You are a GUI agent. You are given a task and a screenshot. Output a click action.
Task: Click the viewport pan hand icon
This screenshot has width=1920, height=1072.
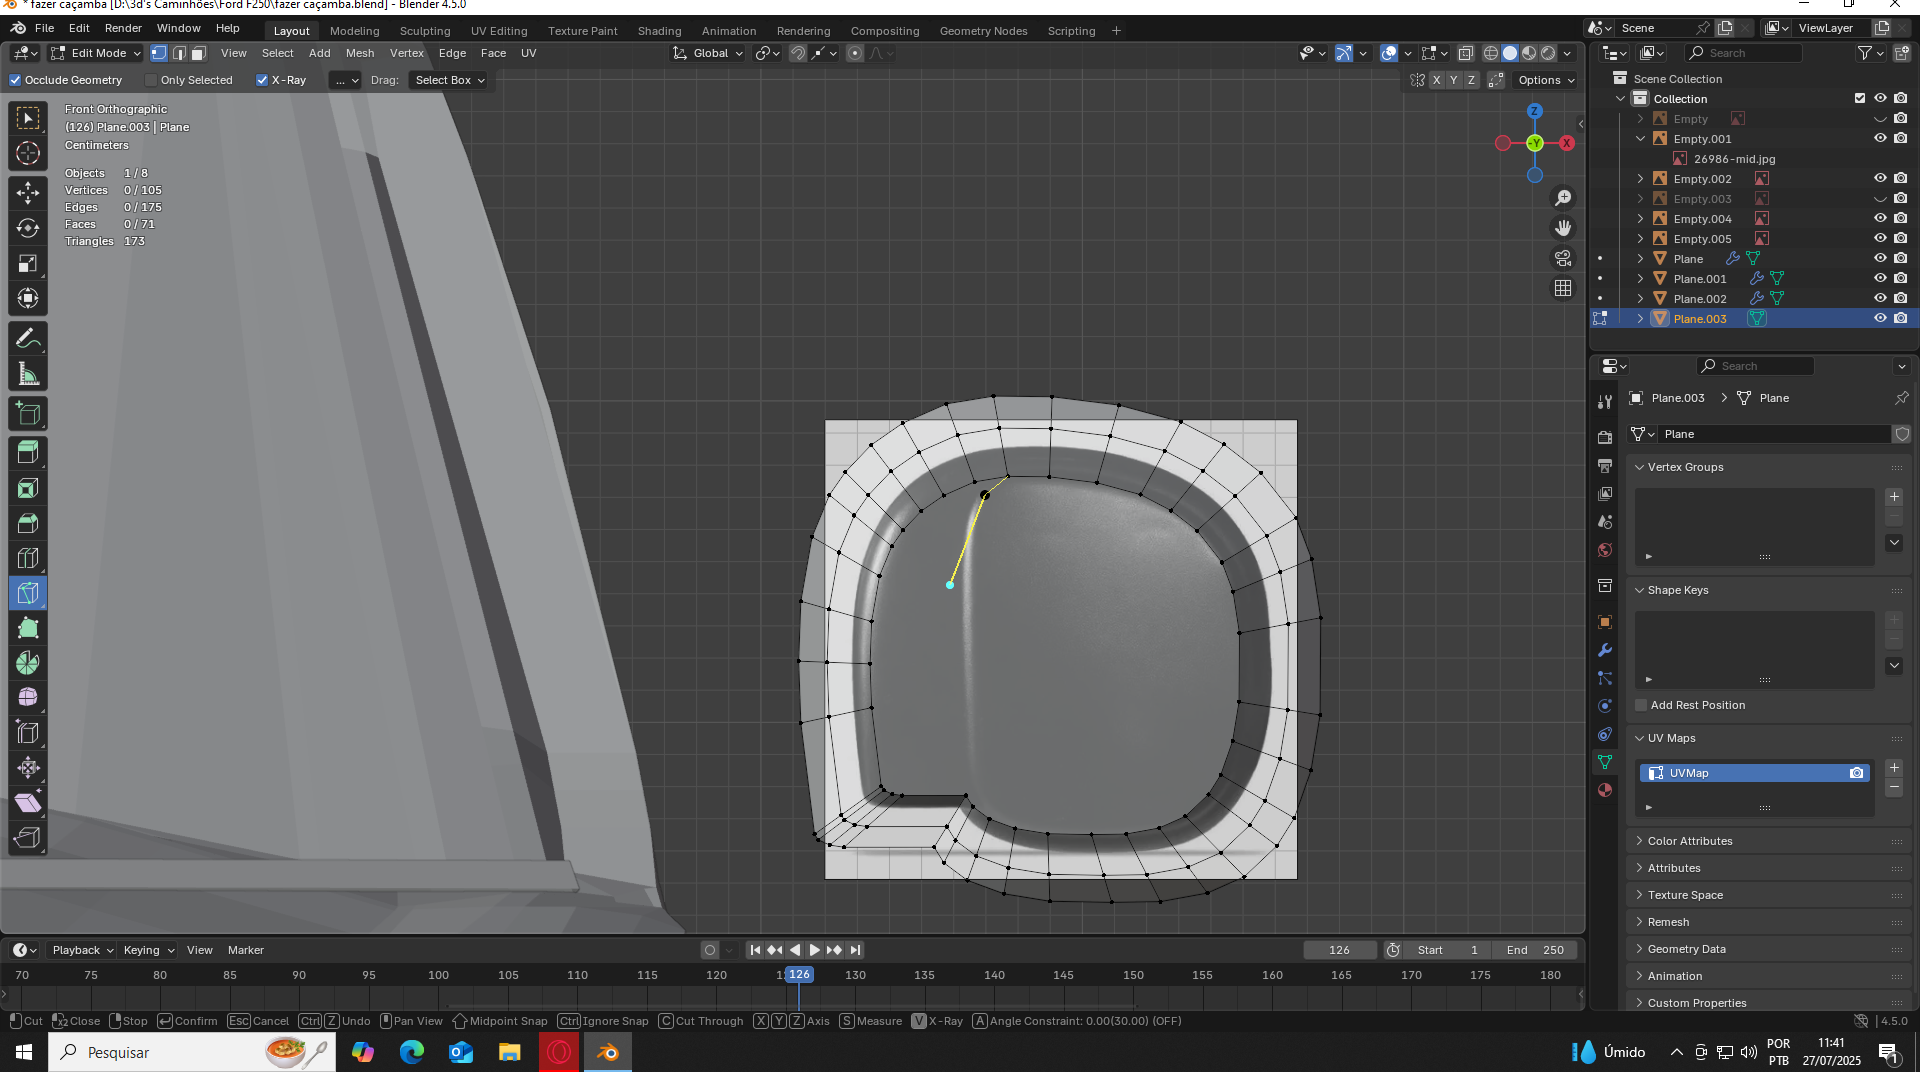point(1563,228)
